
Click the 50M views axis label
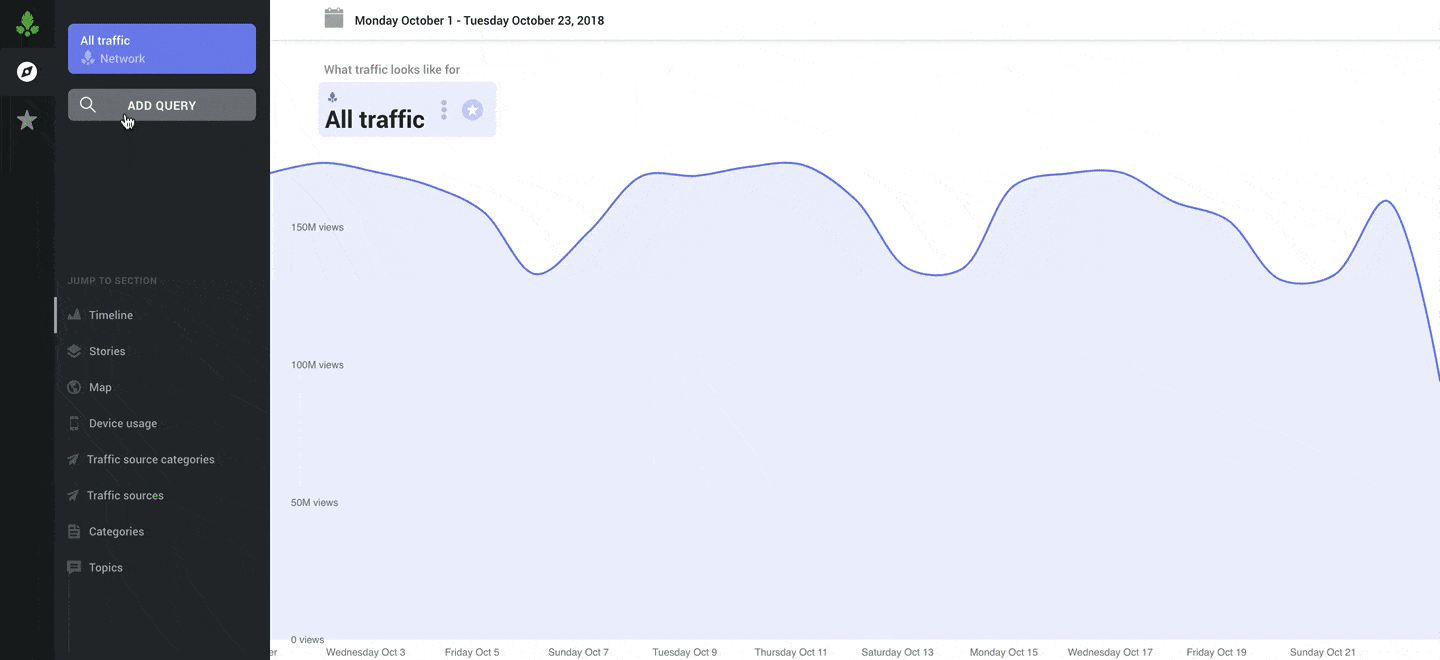pyautogui.click(x=315, y=502)
